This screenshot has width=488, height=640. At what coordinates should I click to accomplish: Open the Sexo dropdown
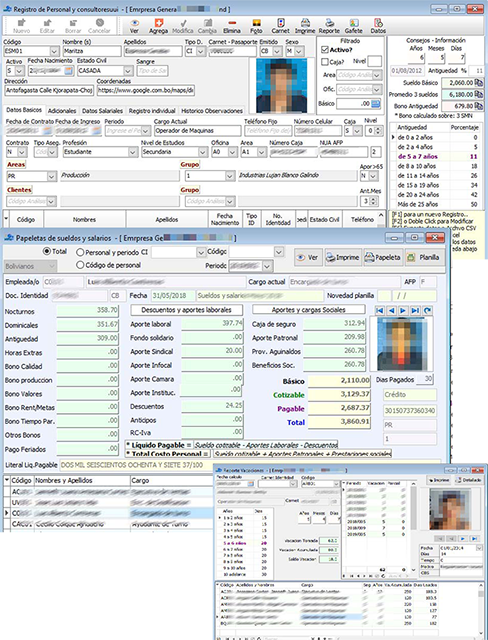(299, 51)
